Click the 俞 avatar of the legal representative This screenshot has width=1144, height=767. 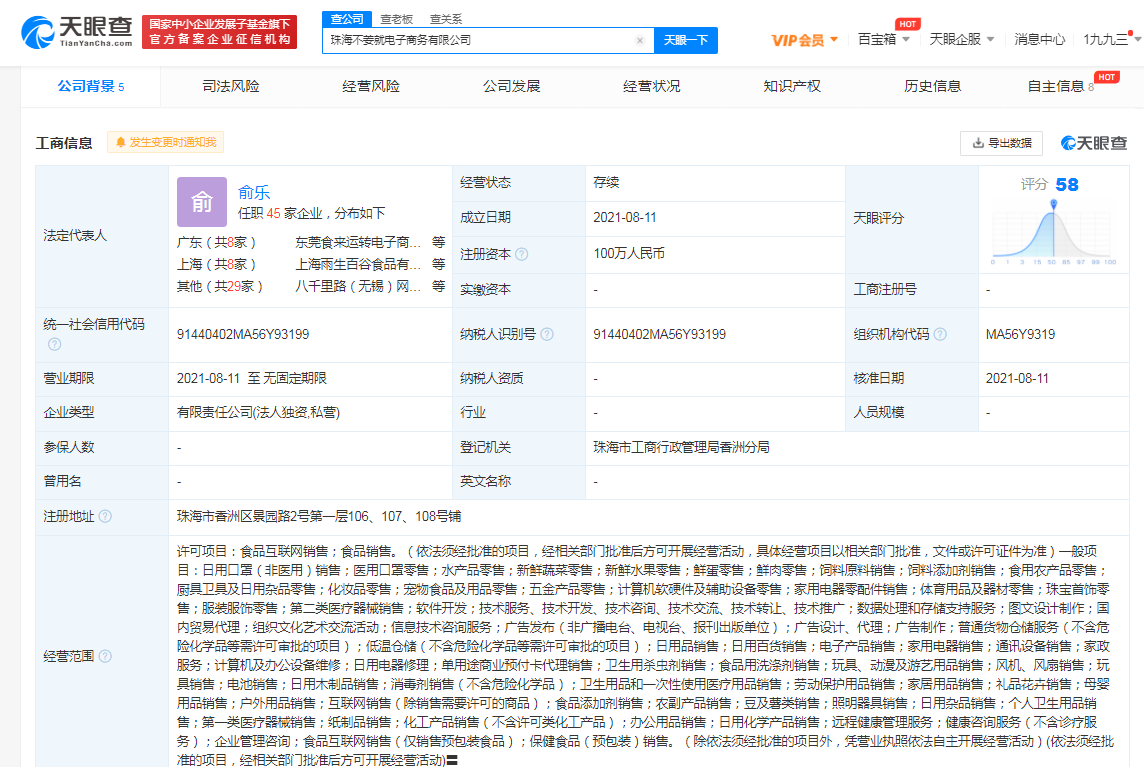pos(201,202)
